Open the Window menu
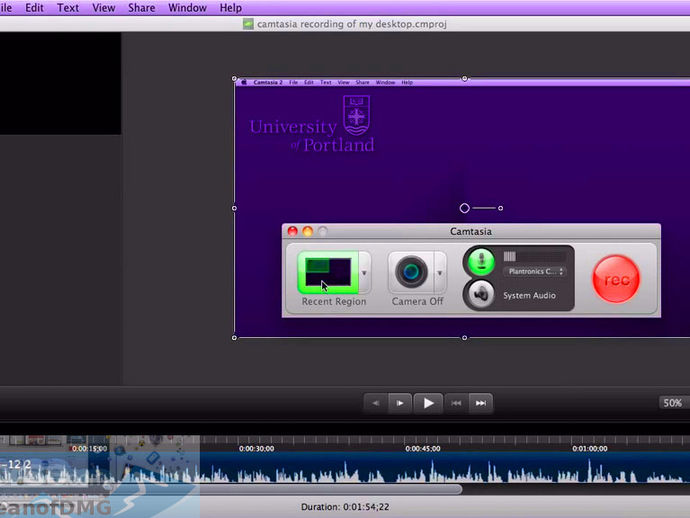Viewport: 690px width, 518px height. (x=187, y=7)
